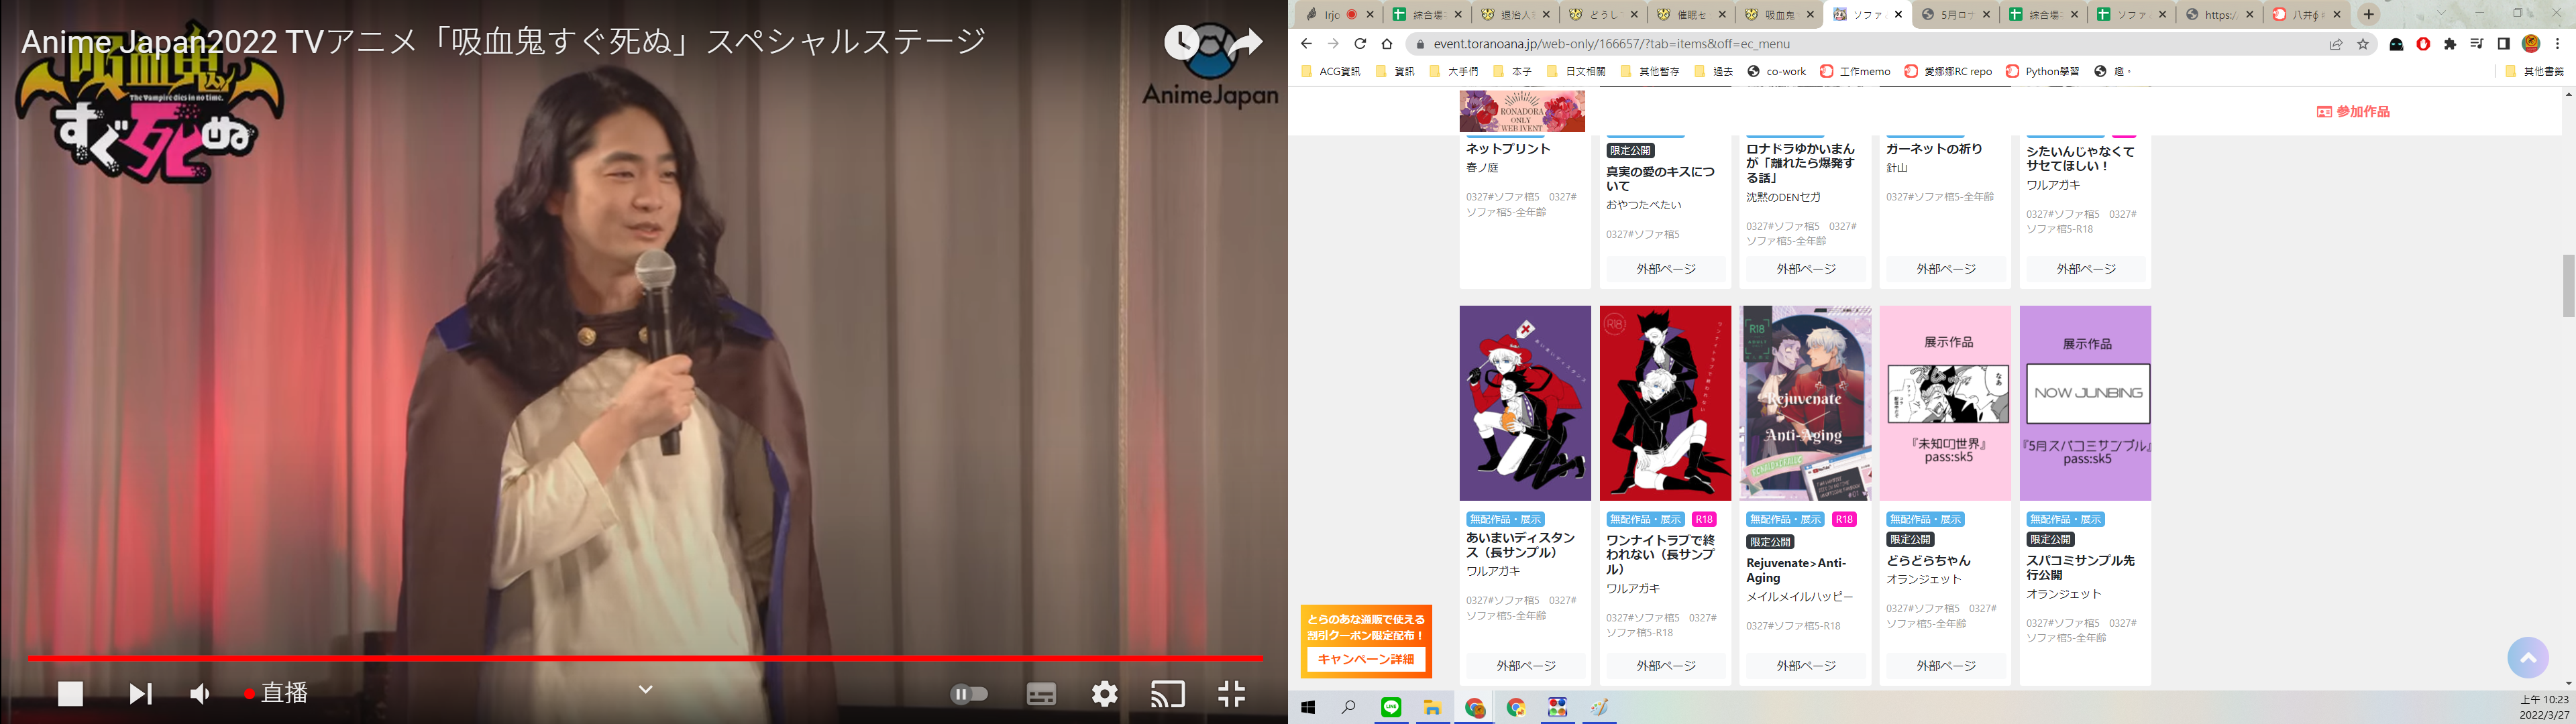This screenshot has height=724, width=2576.
Task: Open the Rejuvenate Anti-Aging cover thumbnail
Action: 1805,403
